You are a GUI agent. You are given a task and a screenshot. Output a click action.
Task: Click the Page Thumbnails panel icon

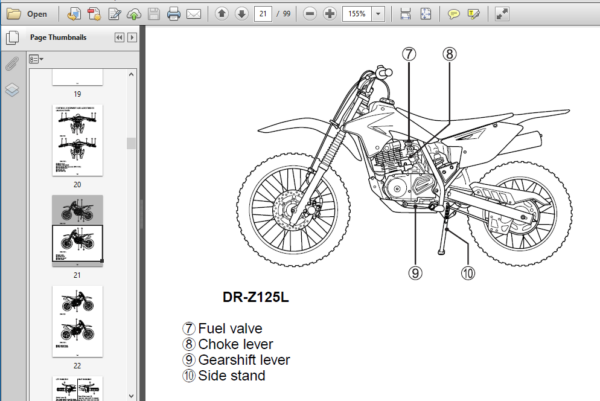coord(12,37)
